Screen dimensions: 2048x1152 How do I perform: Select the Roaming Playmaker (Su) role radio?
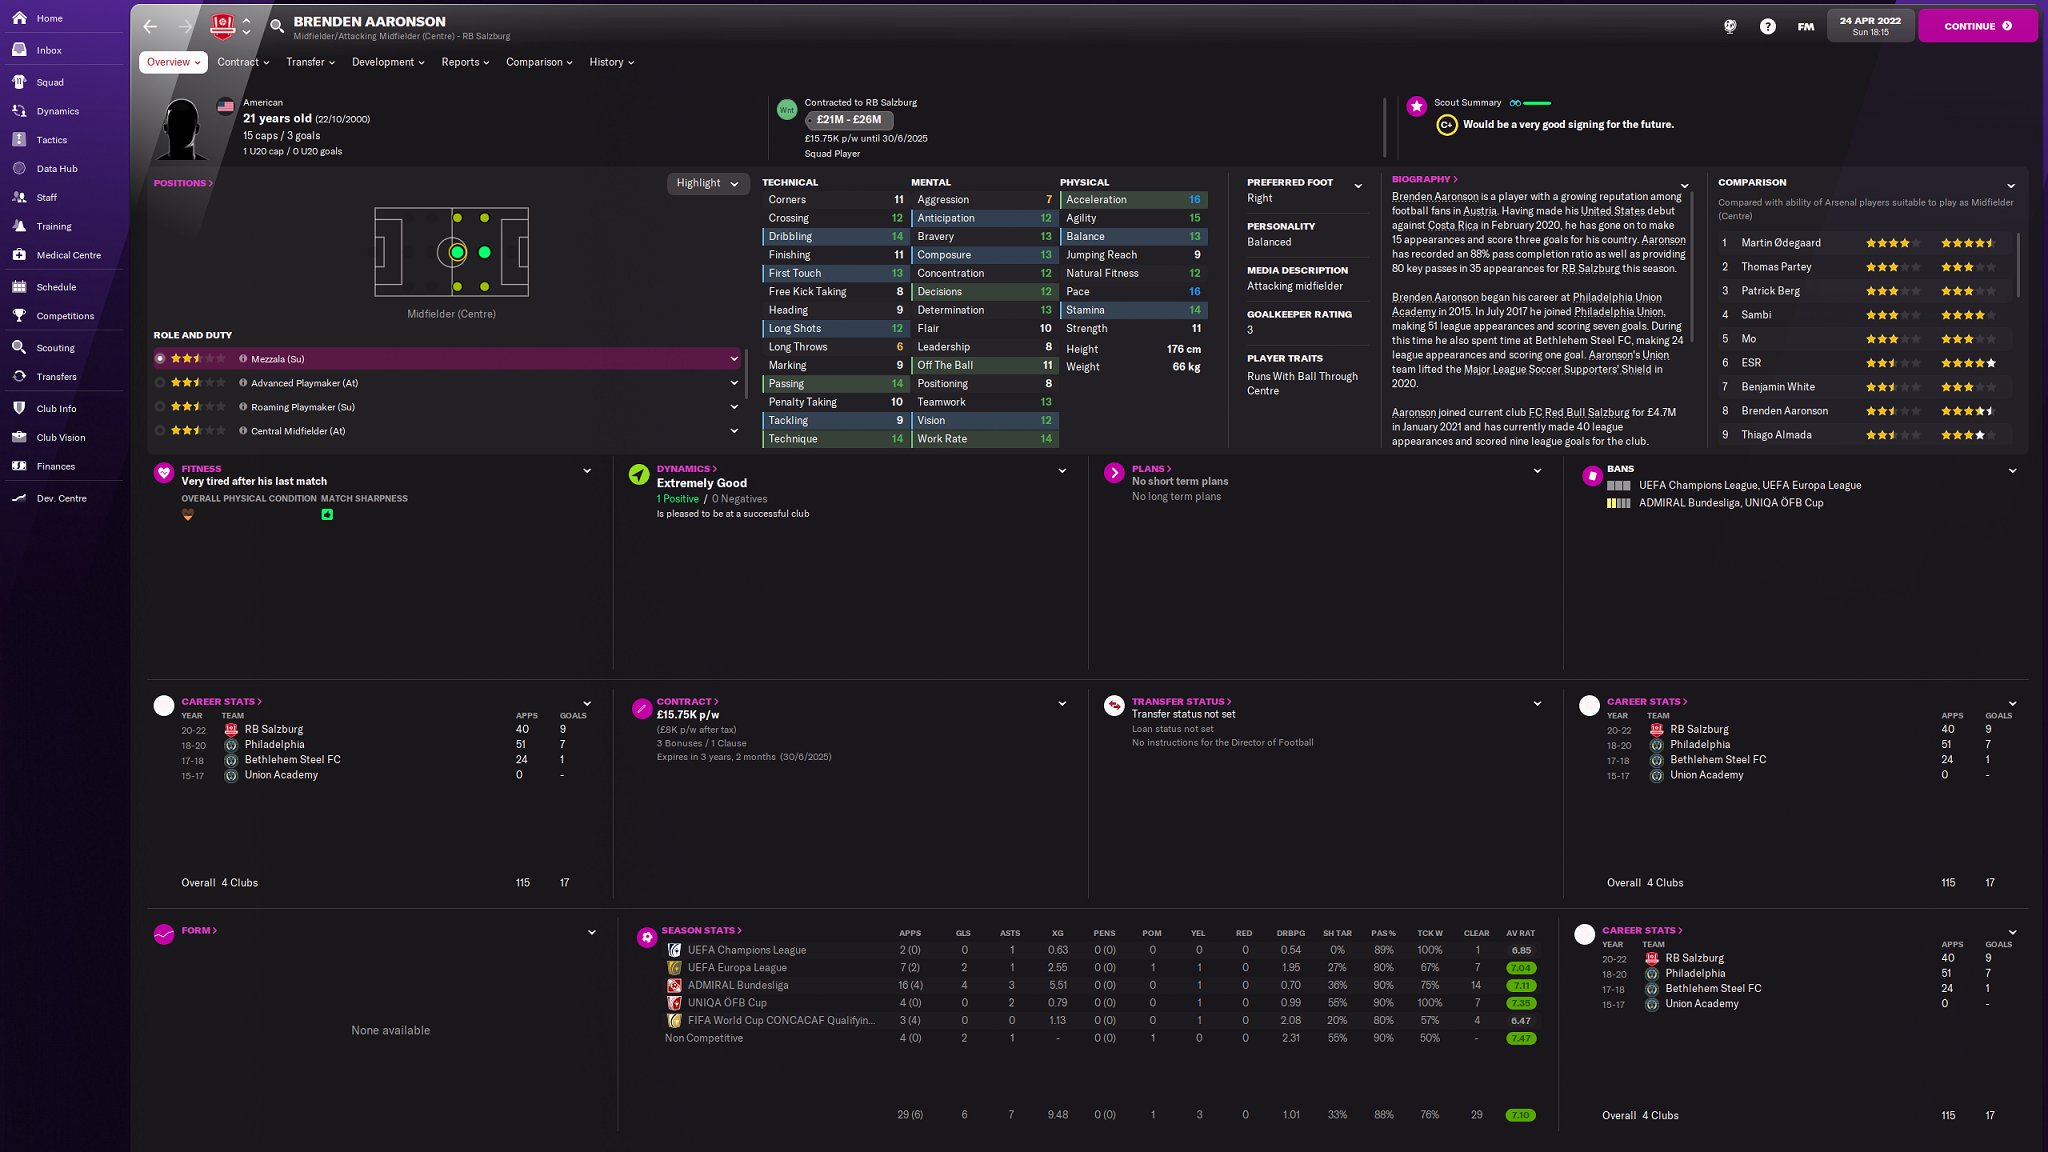[x=160, y=407]
